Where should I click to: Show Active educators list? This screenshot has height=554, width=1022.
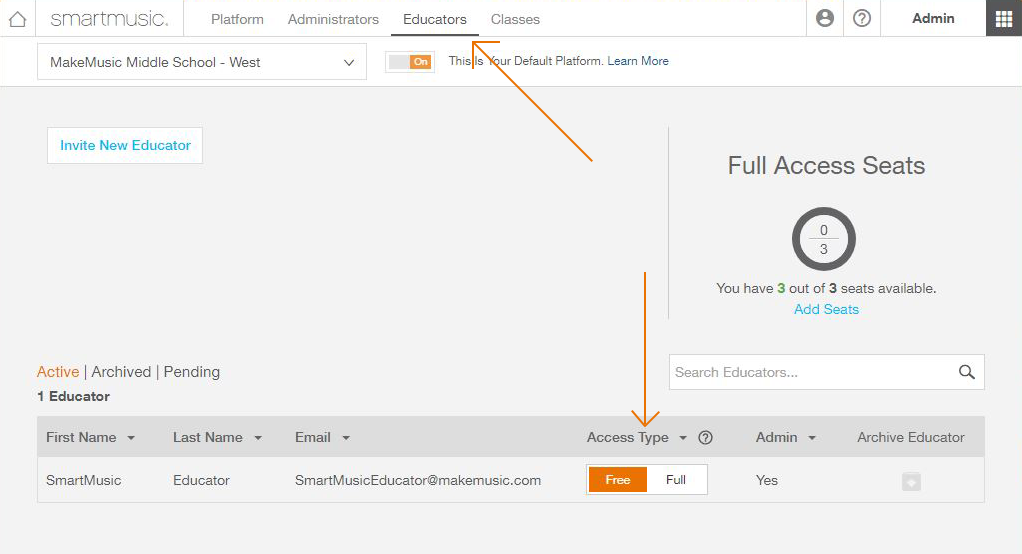click(x=58, y=372)
